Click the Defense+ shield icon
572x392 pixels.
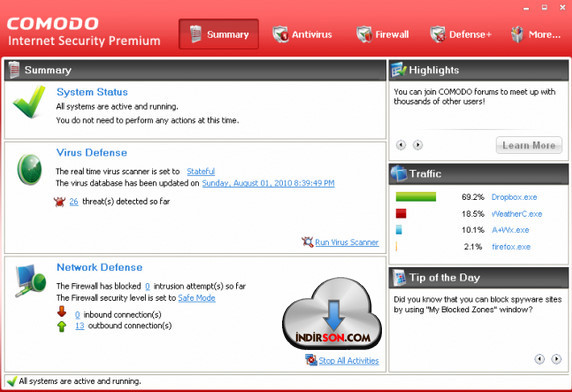(x=437, y=35)
